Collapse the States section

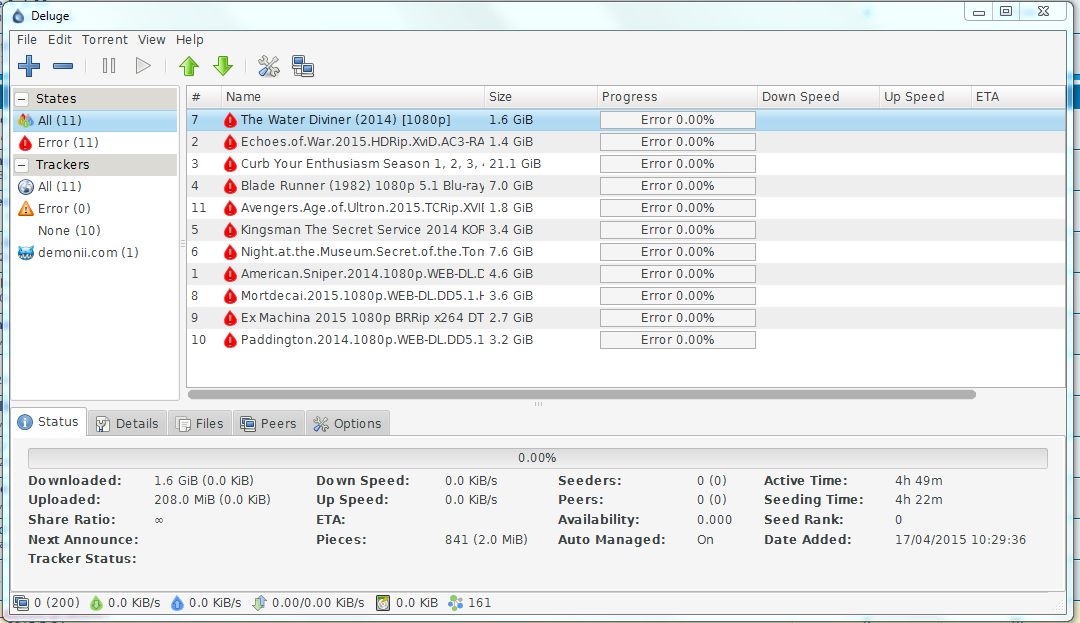[22, 98]
